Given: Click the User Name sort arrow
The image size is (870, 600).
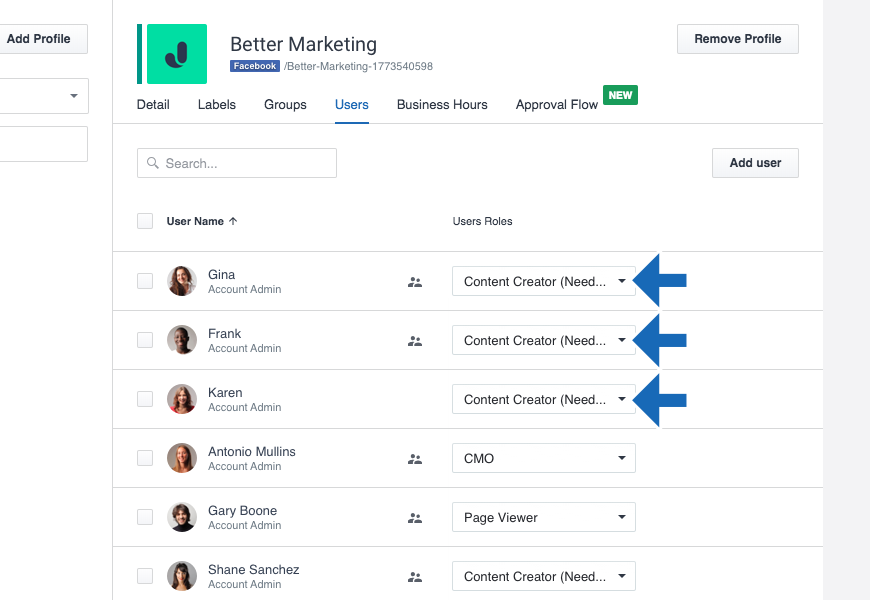Looking at the screenshot, I should pos(233,221).
